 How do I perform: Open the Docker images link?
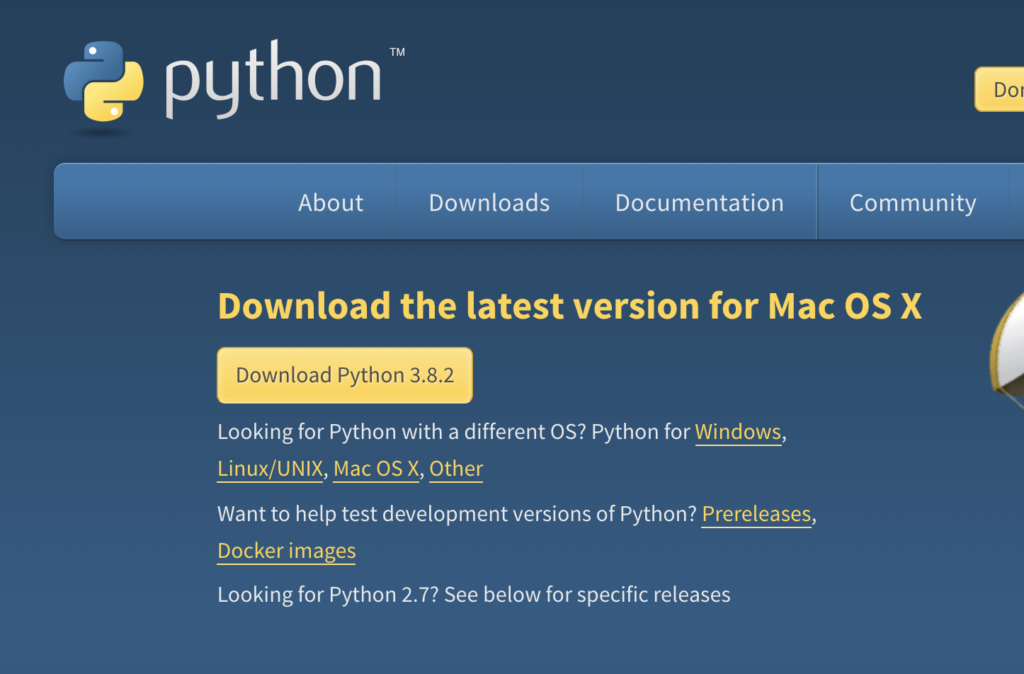pyautogui.click(x=286, y=551)
